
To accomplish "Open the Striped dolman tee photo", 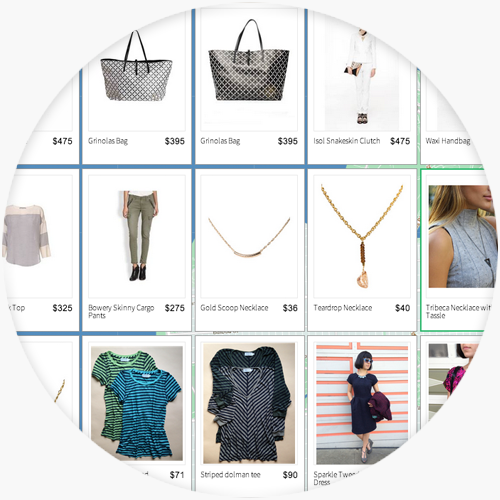I will click(249, 403).
